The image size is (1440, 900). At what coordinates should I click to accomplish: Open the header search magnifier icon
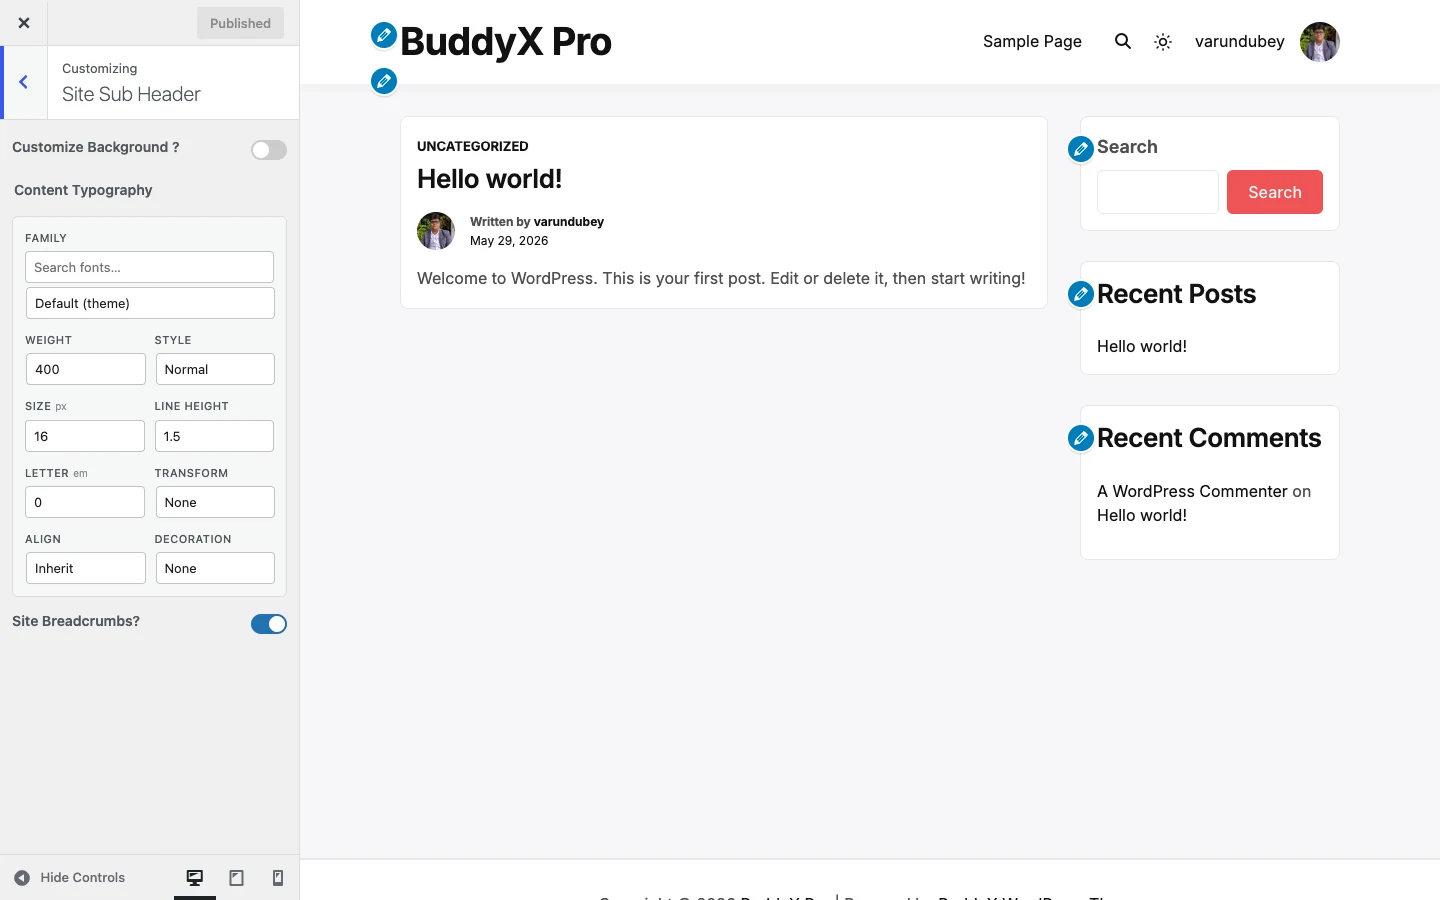tap(1123, 41)
